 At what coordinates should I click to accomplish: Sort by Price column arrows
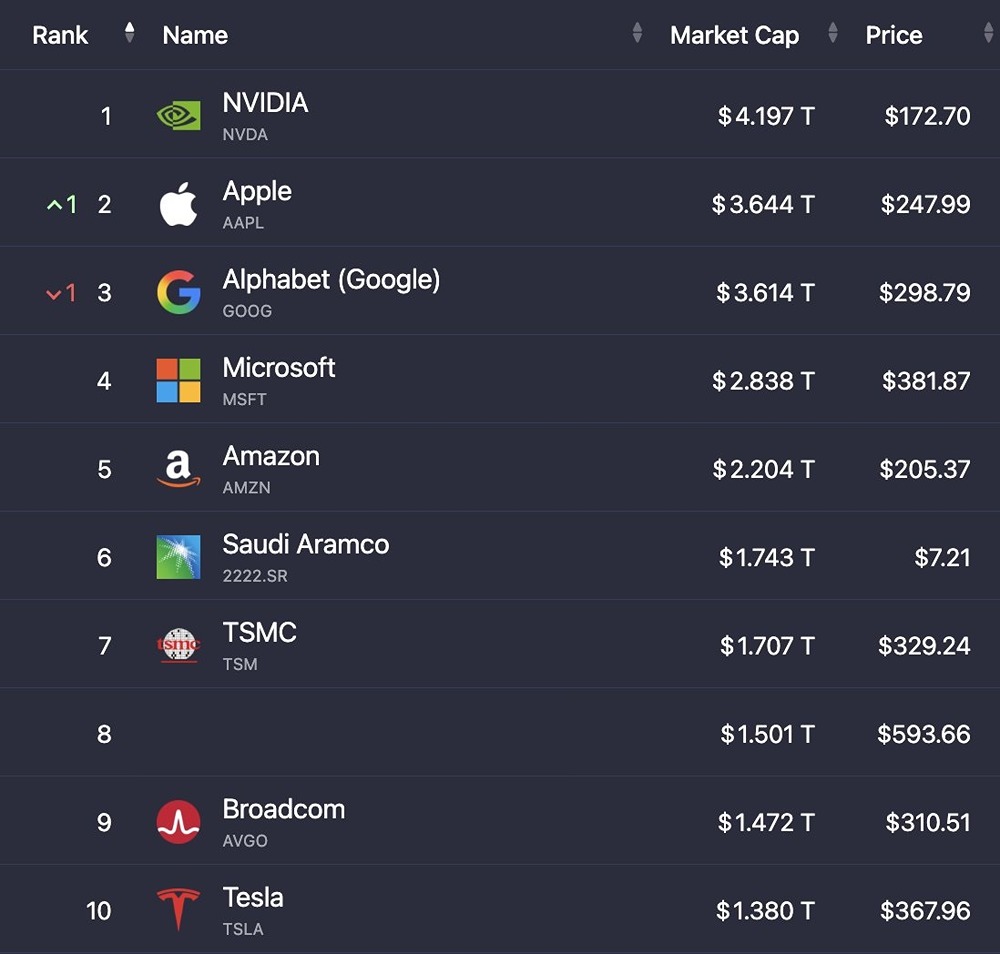click(988, 34)
